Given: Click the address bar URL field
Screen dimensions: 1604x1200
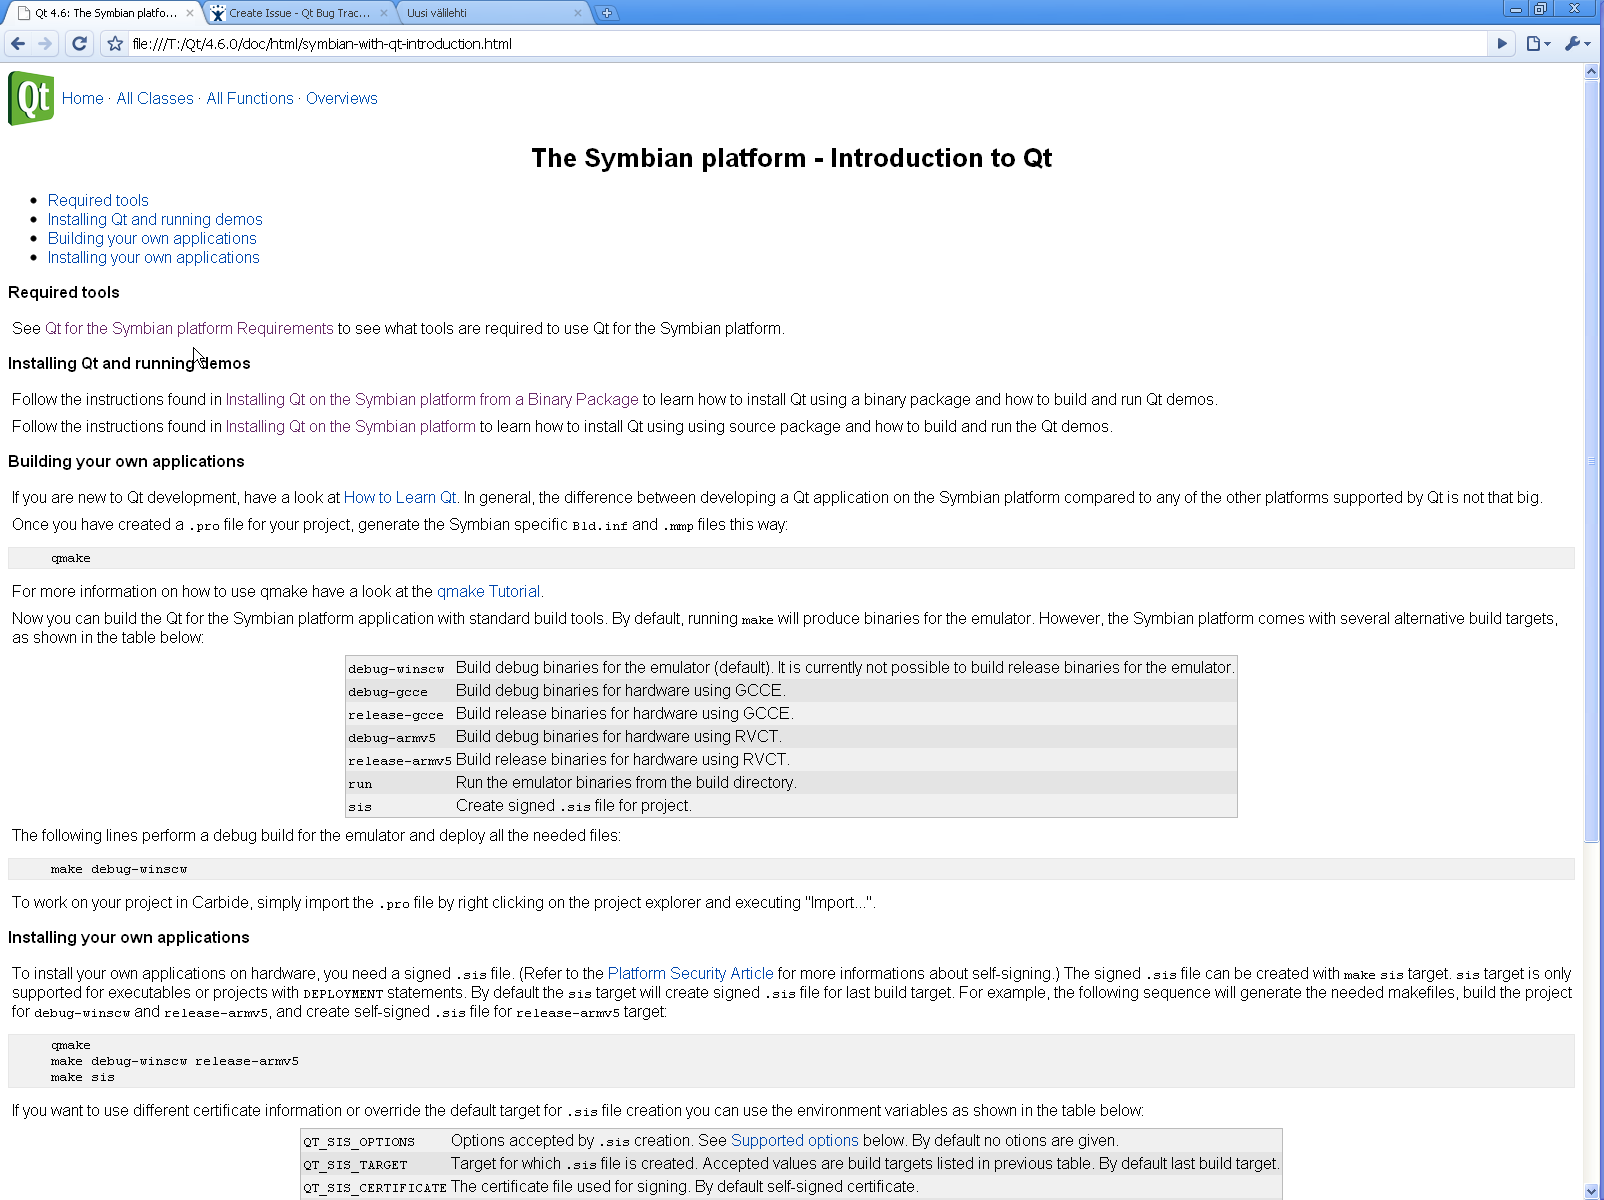Looking at the screenshot, I should pyautogui.click(x=800, y=44).
